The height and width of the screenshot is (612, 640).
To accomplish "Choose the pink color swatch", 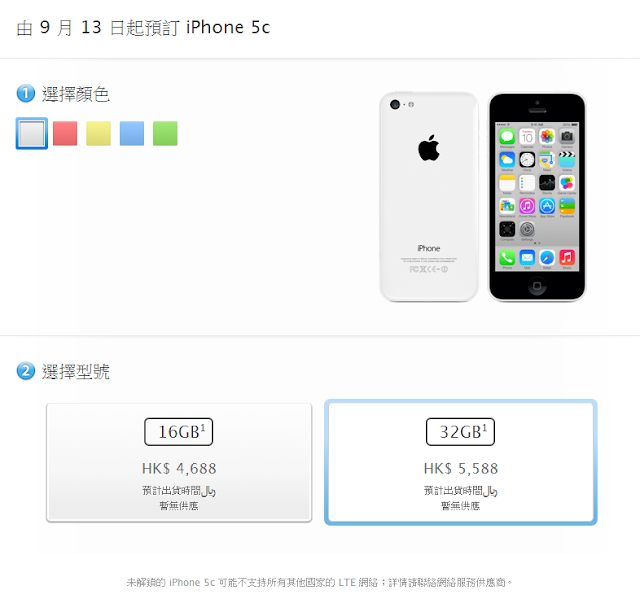I will (65, 134).
